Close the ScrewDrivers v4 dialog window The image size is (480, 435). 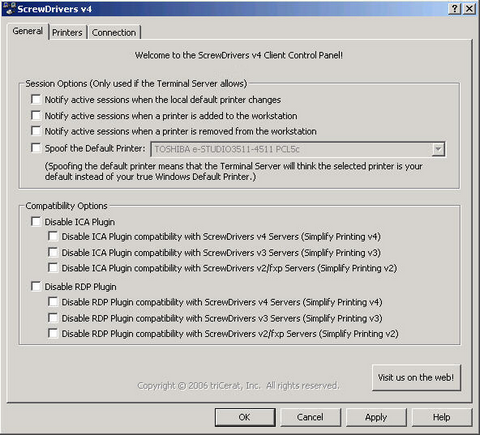pyautogui.click(x=469, y=8)
